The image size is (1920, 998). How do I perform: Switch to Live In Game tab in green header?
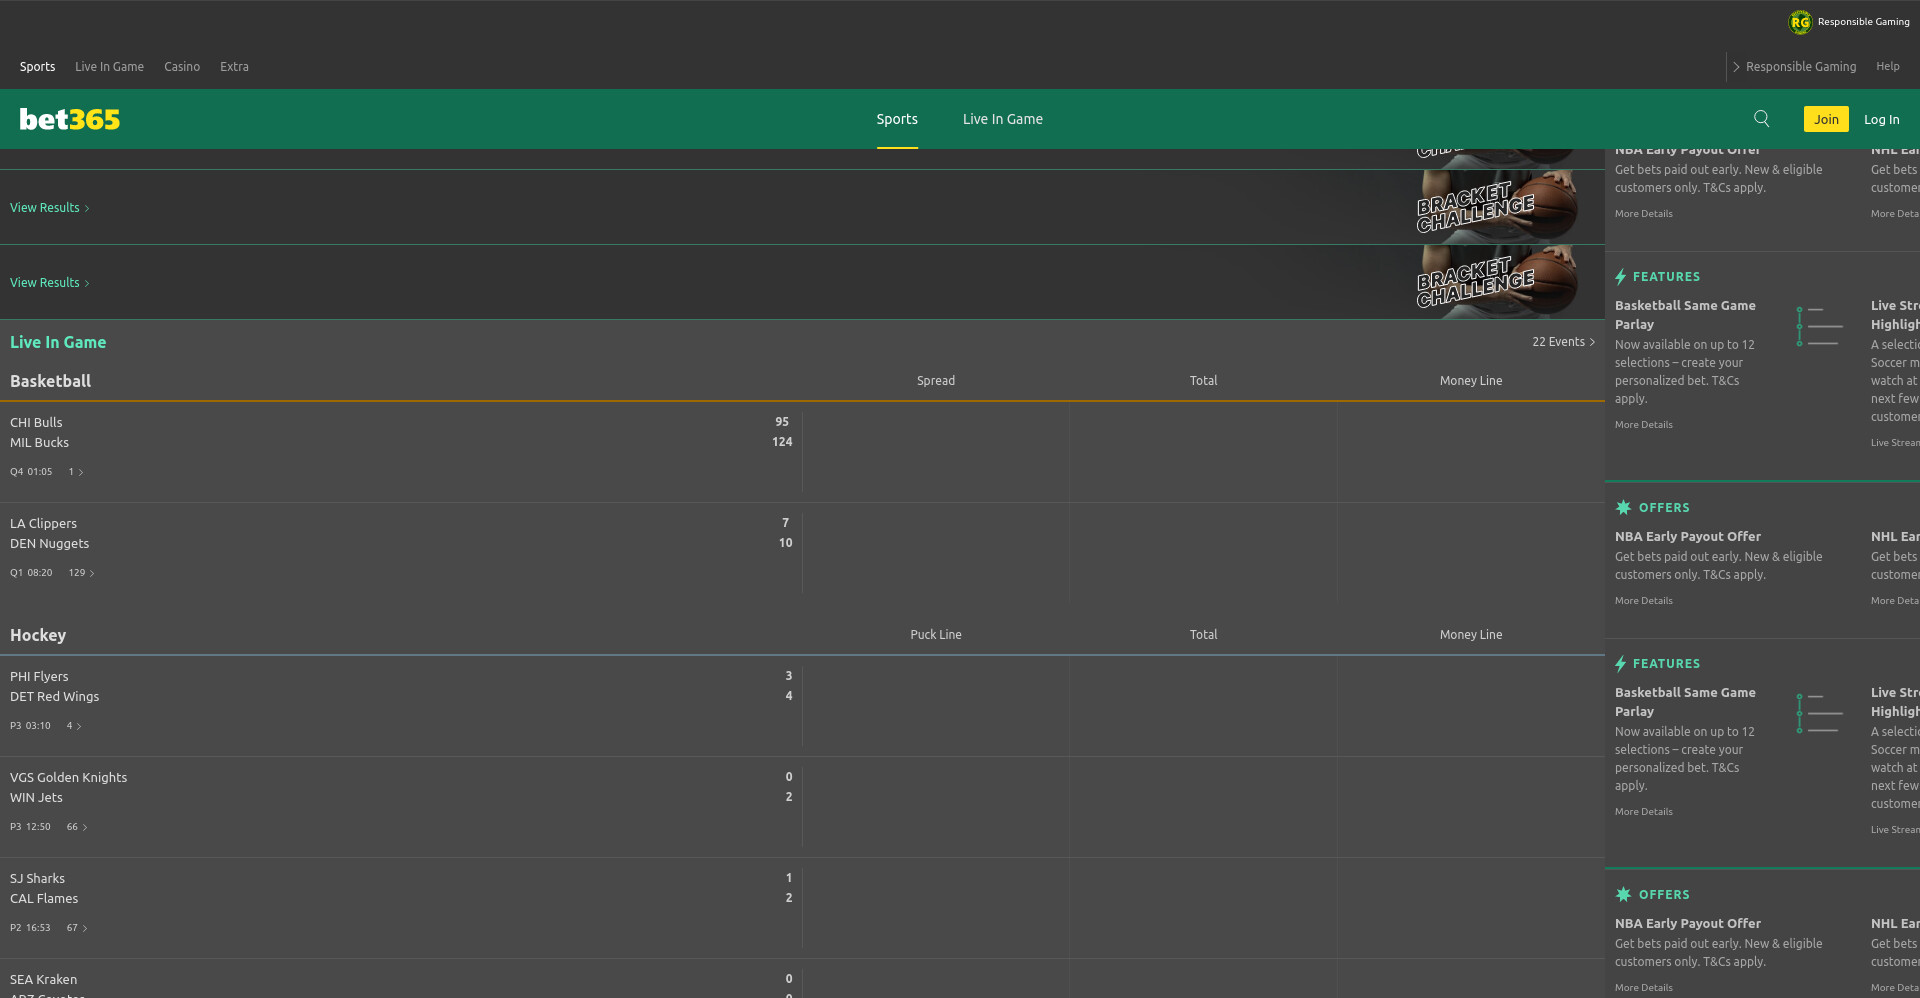[x=1002, y=119]
